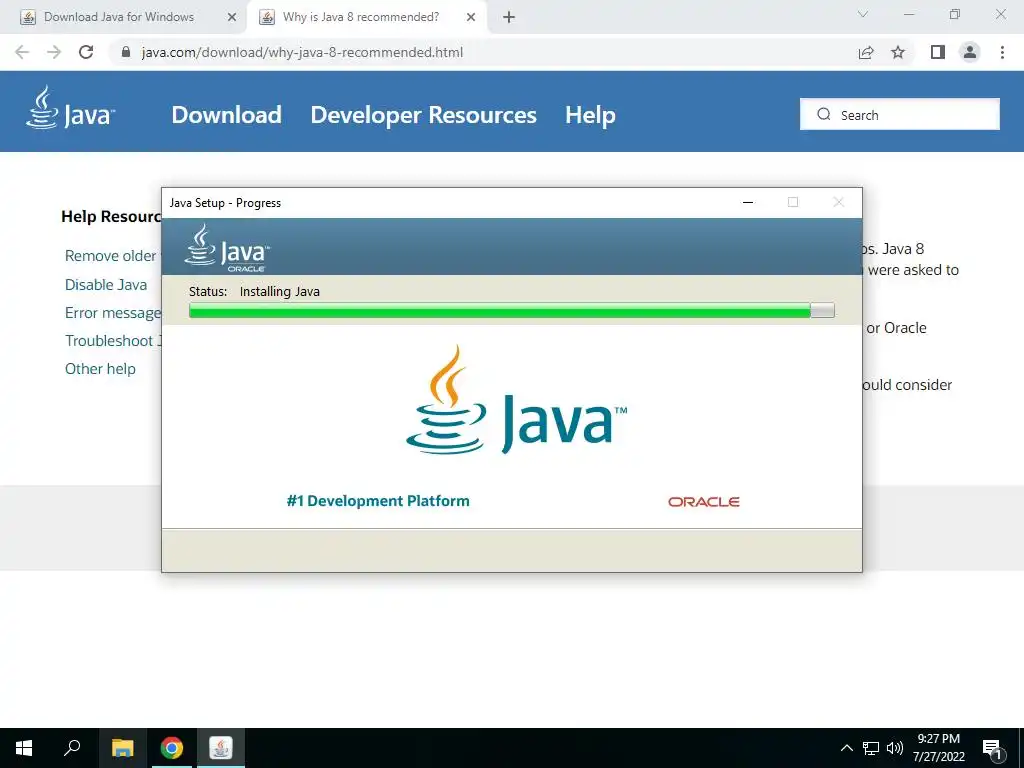
Task: Open the clock showing 9:27 PM
Action: (x=938, y=748)
